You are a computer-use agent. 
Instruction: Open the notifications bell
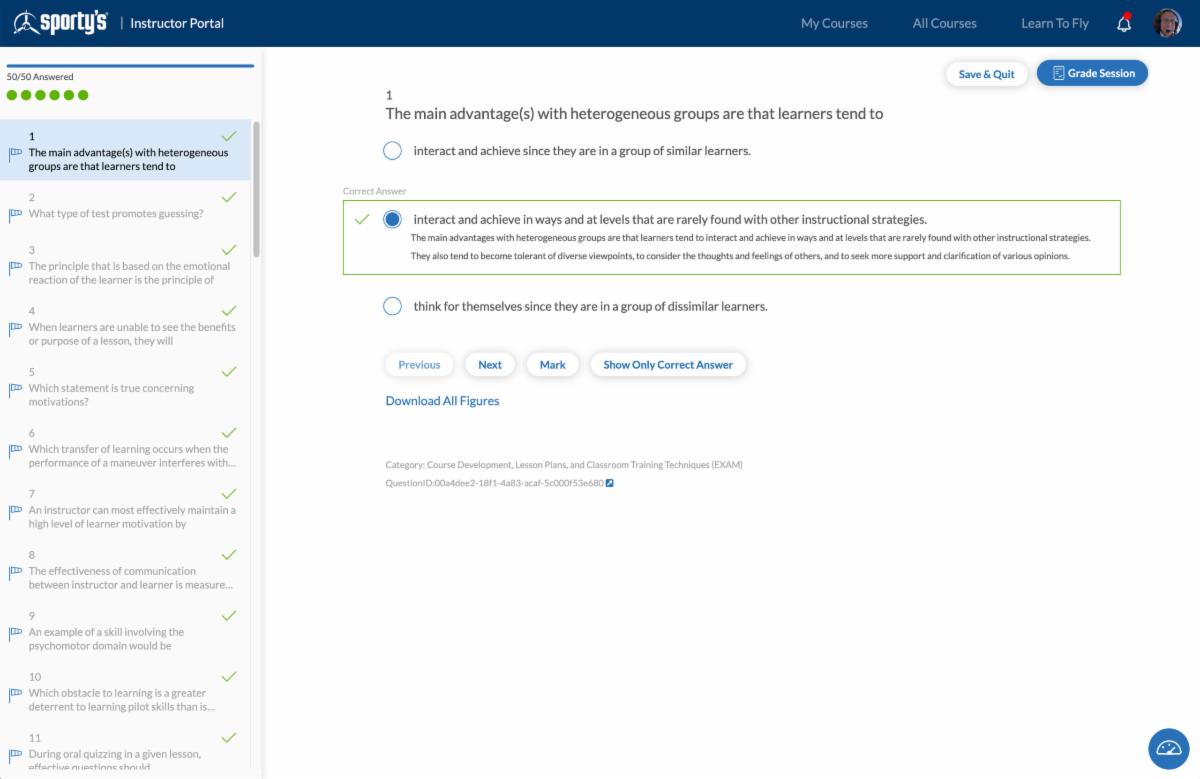point(1124,24)
